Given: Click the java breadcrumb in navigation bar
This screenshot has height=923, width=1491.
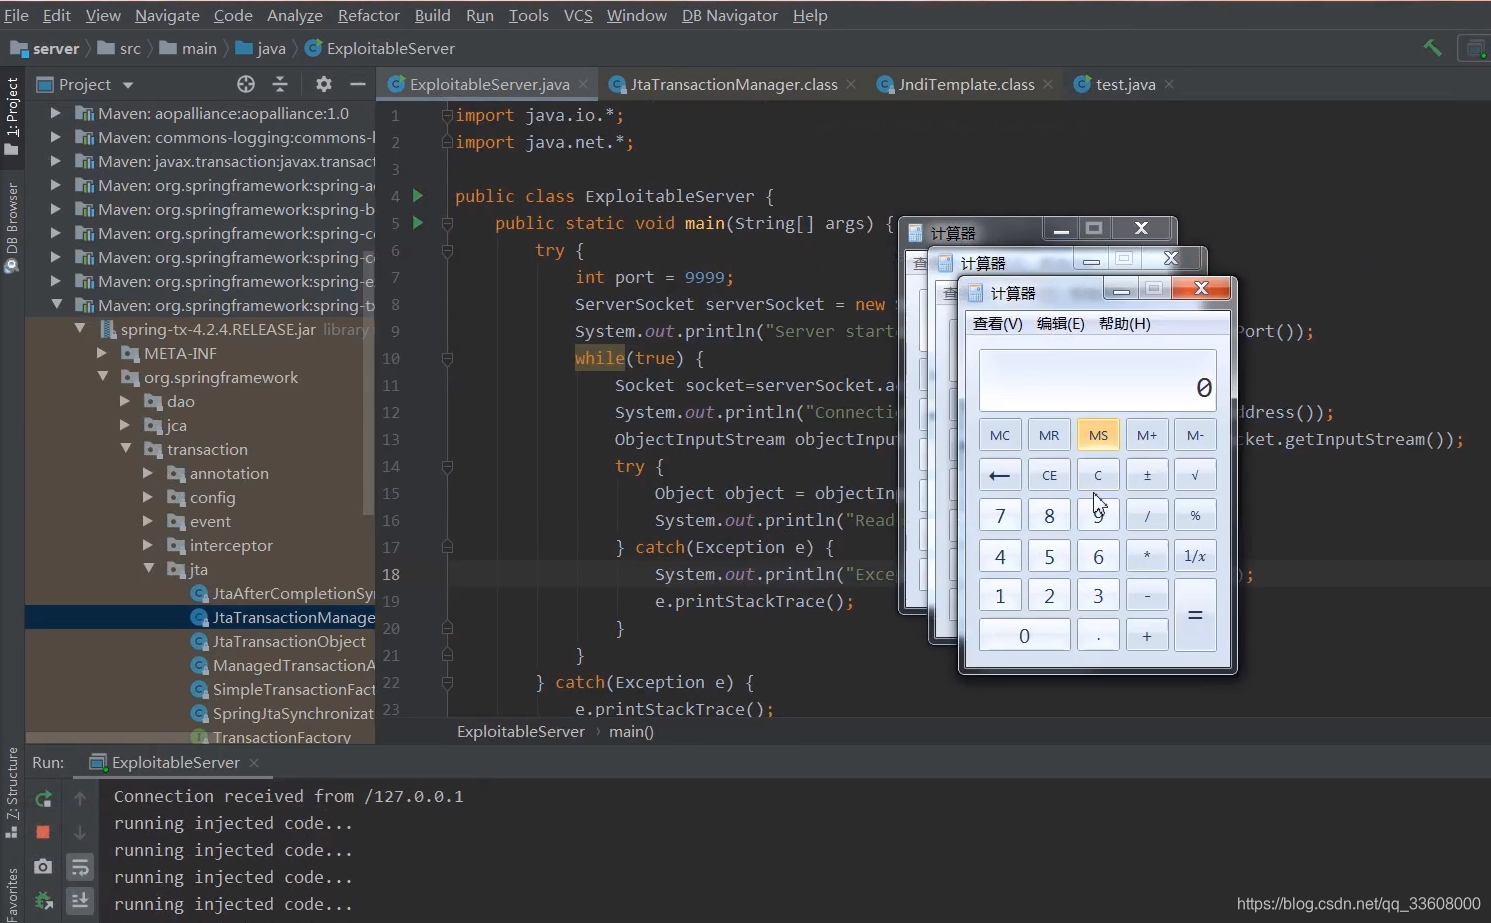Looking at the screenshot, I should pos(261,48).
